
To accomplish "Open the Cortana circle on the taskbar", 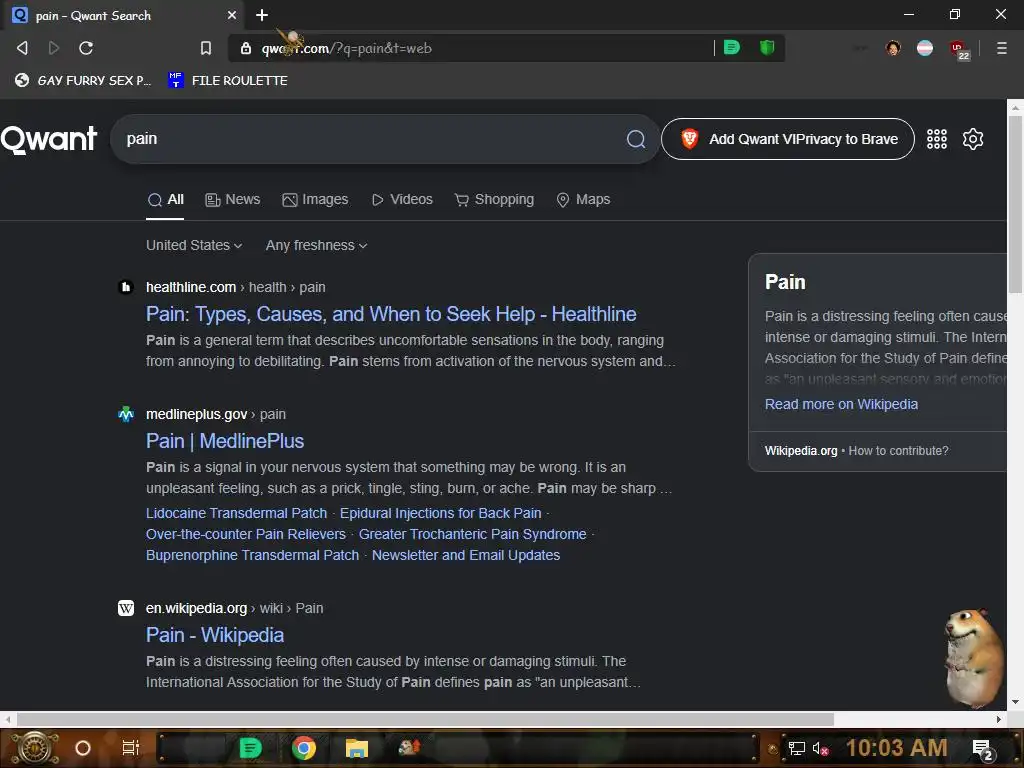I will click(x=82, y=748).
